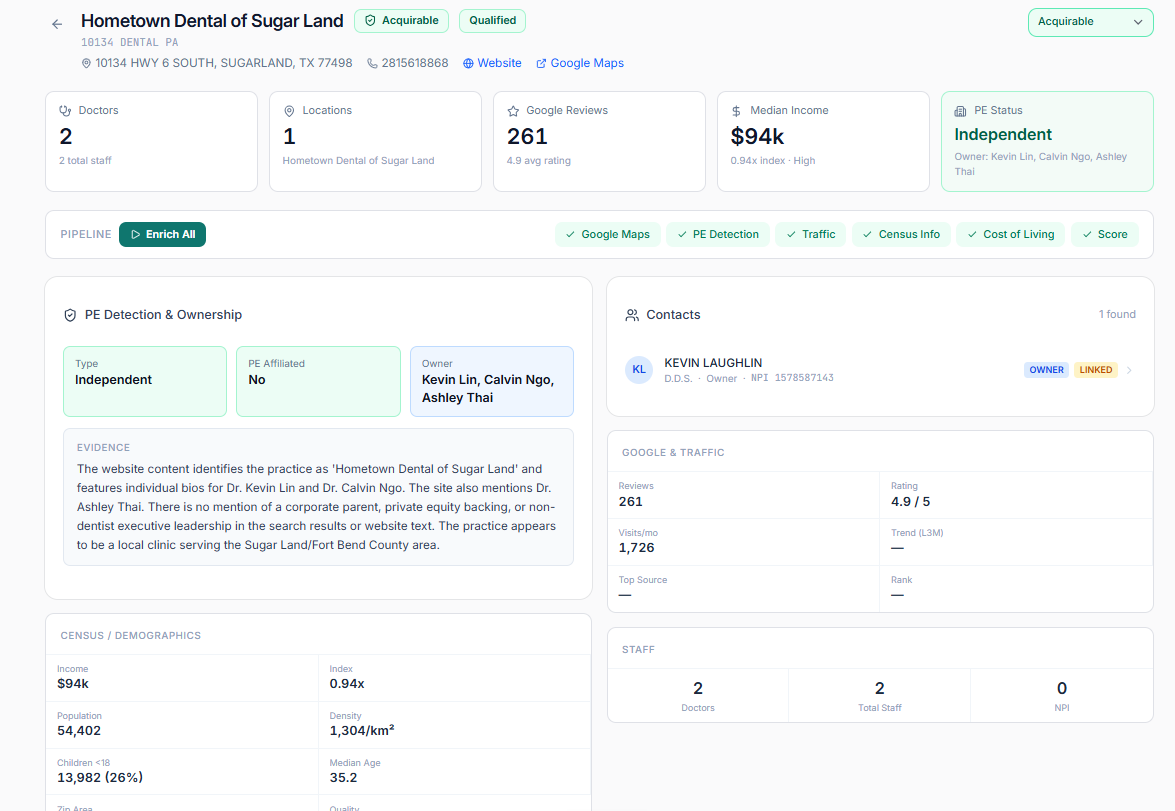This screenshot has height=811, width=1175.
Task: Click the phone icon beside 2815618868
Action: point(372,64)
